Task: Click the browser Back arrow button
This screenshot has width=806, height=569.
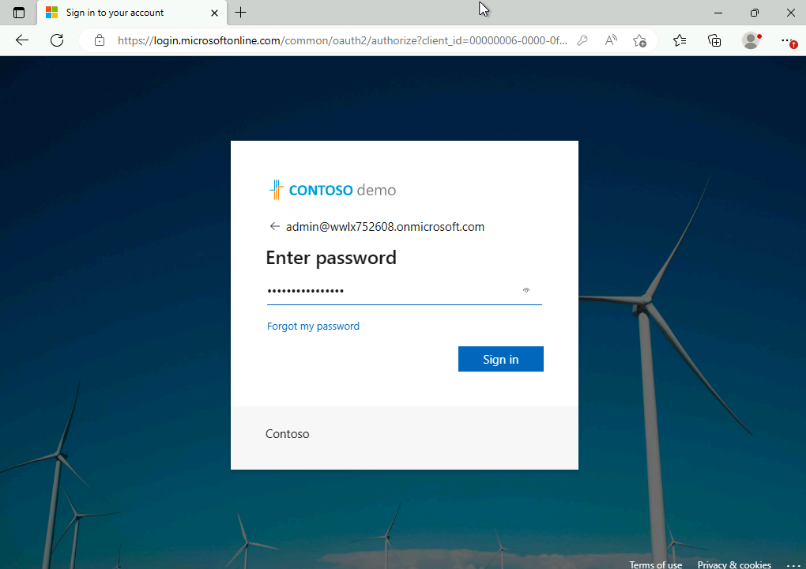Action: click(x=22, y=40)
